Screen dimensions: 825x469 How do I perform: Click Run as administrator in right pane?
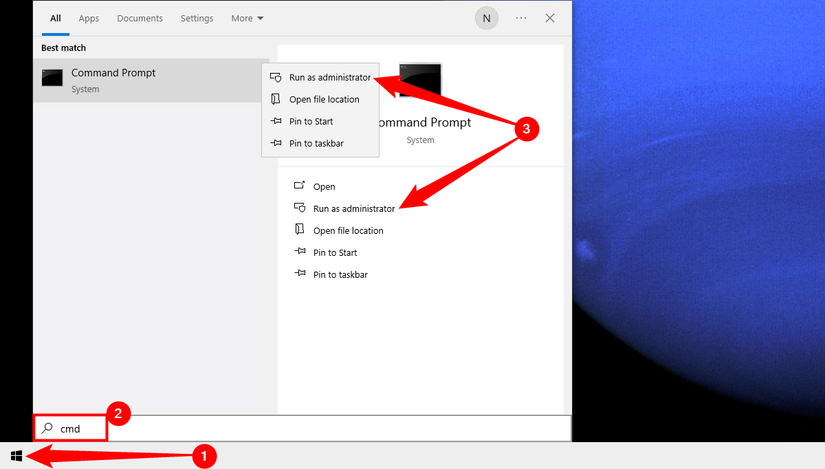(x=353, y=208)
